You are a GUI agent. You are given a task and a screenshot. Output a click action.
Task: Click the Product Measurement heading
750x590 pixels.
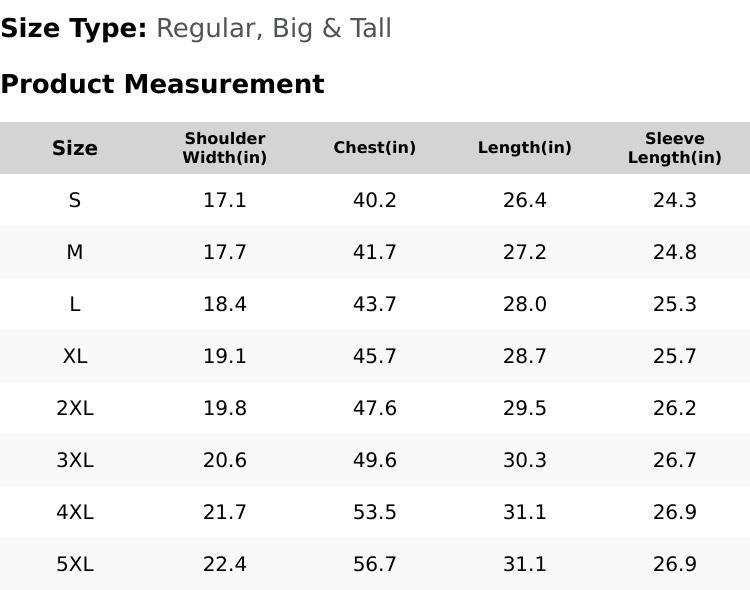tap(162, 84)
